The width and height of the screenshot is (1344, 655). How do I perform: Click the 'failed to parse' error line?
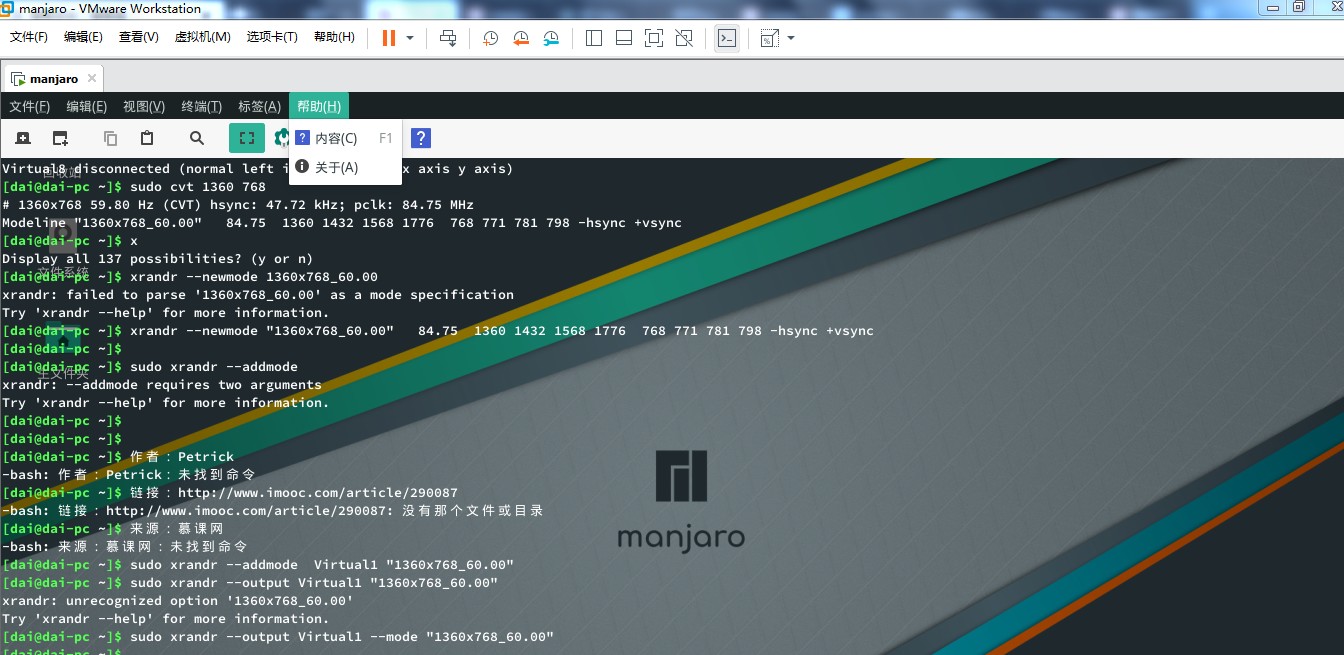[x=258, y=295]
